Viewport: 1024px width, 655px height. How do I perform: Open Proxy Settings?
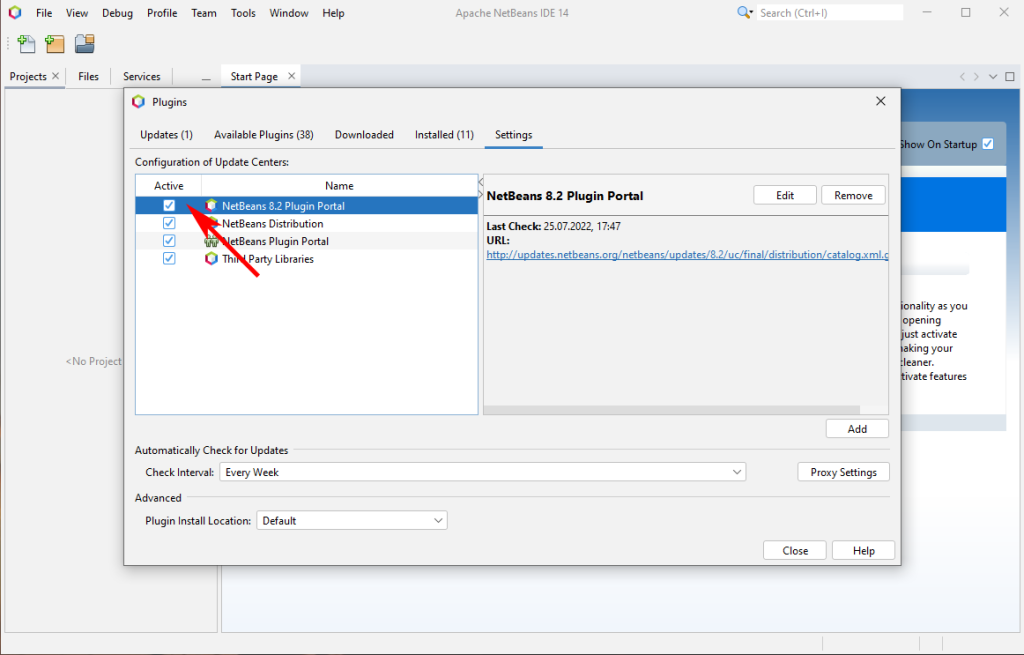point(843,472)
